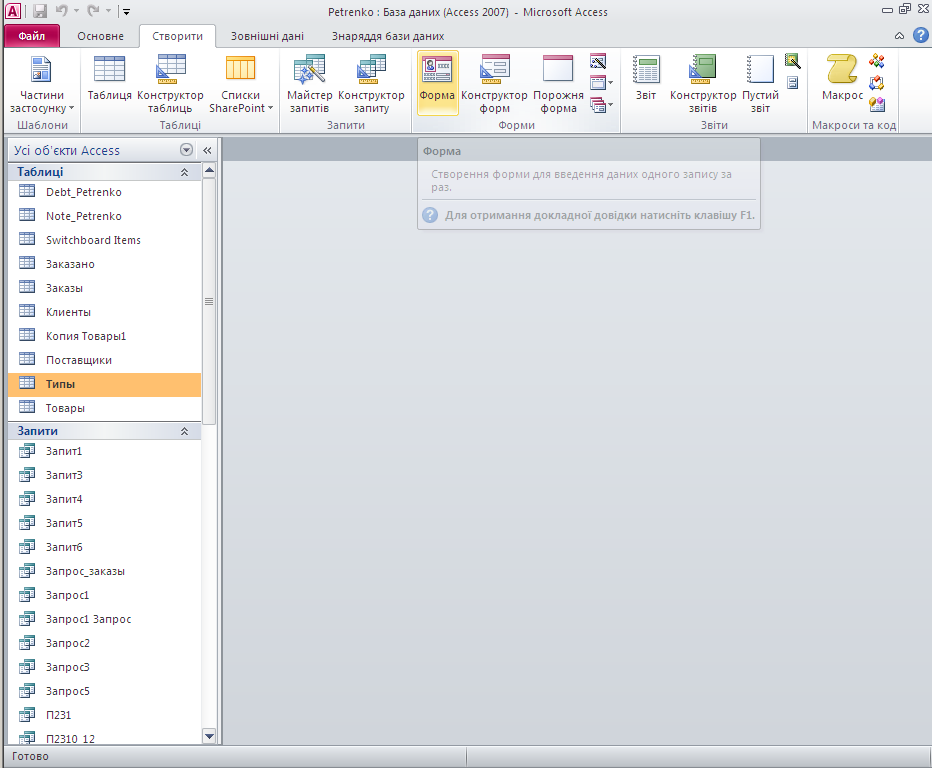
Task: Open Конструктор звітів report designer
Action: coord(703,83)
